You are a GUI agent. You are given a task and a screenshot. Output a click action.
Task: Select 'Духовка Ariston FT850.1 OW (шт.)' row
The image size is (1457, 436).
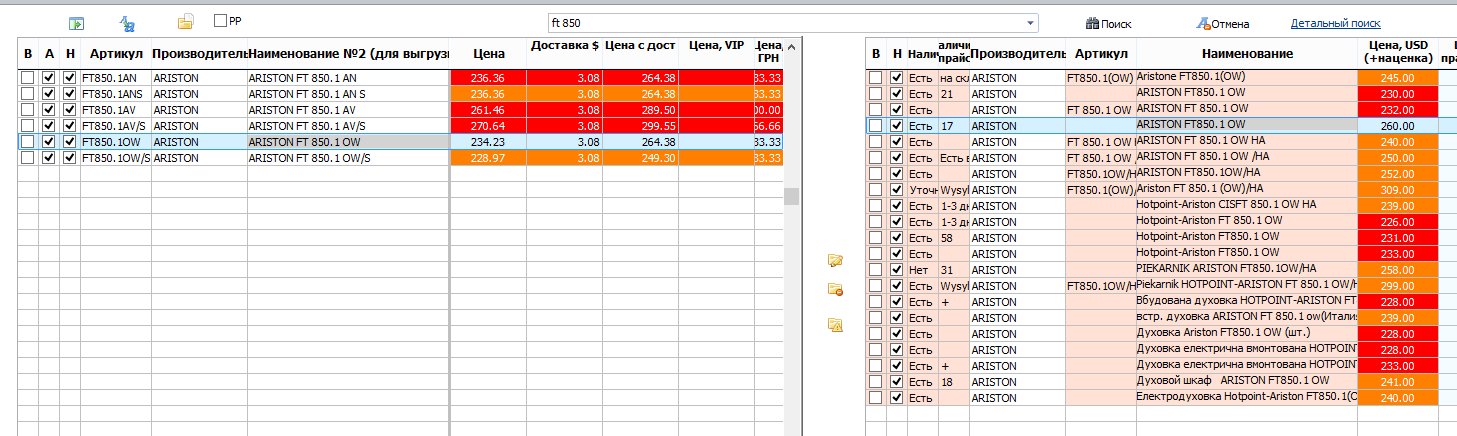(1247, 333)
